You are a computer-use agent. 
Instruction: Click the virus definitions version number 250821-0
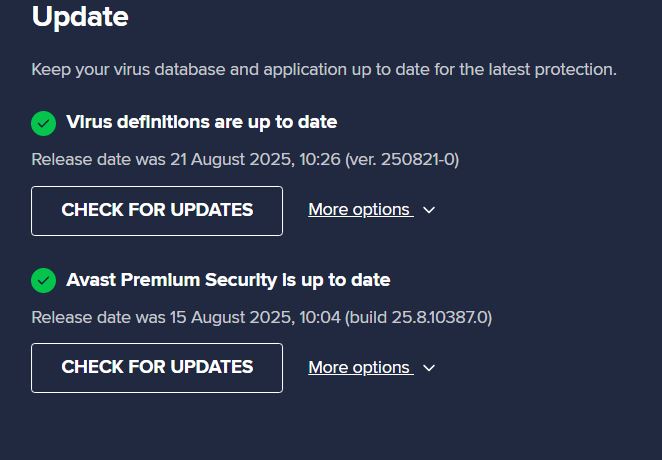(418, 160)
